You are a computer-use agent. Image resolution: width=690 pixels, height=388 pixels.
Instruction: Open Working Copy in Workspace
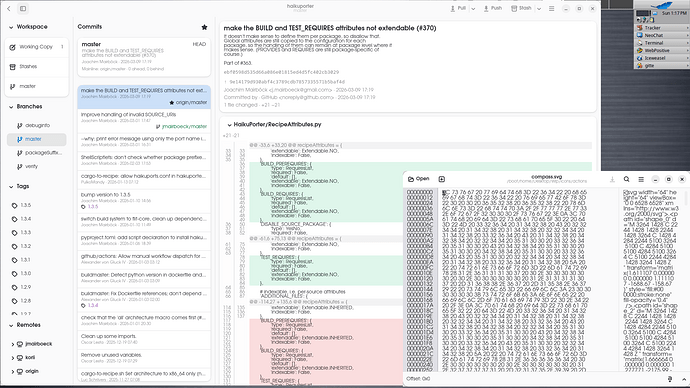[37, 47]
